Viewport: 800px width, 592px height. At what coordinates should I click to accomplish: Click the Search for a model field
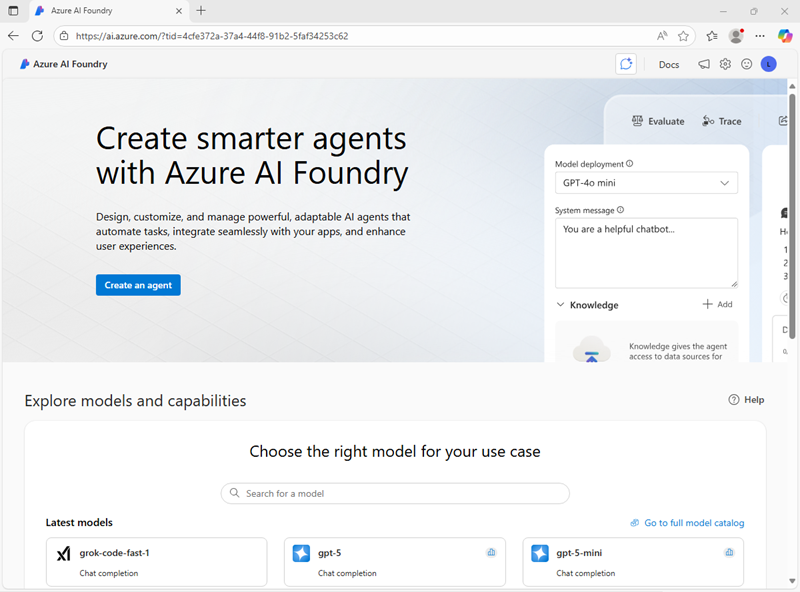pyautogui.click(x=395, y=493)
